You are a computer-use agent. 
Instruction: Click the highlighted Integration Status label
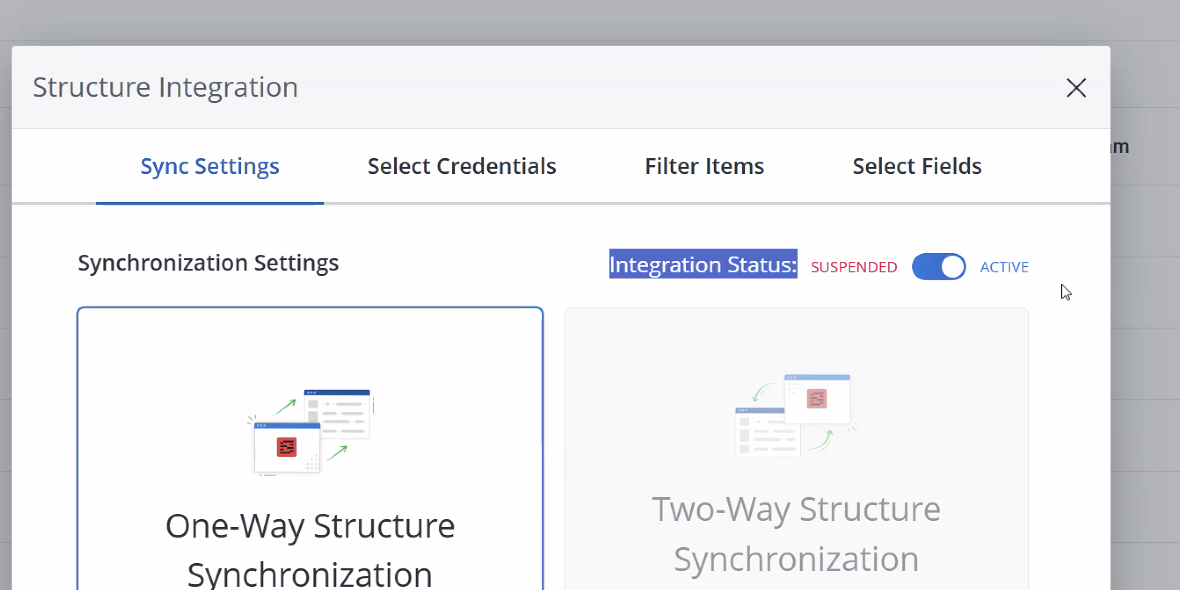coord(703,265)
